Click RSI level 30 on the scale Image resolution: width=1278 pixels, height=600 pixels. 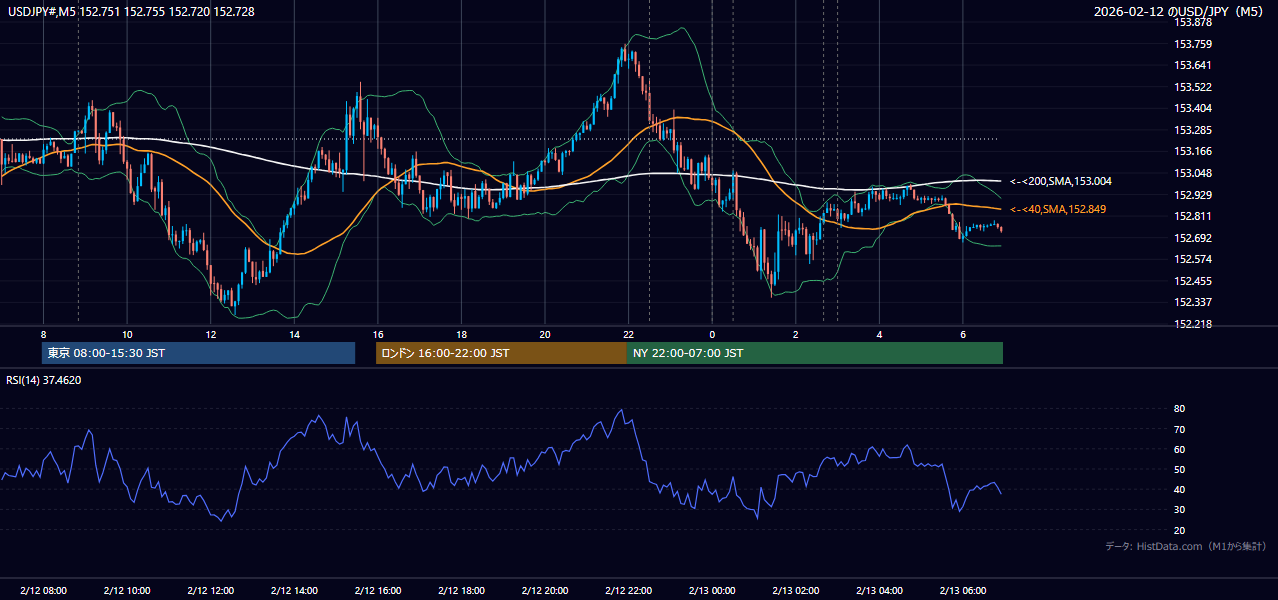pos(1179,510)
